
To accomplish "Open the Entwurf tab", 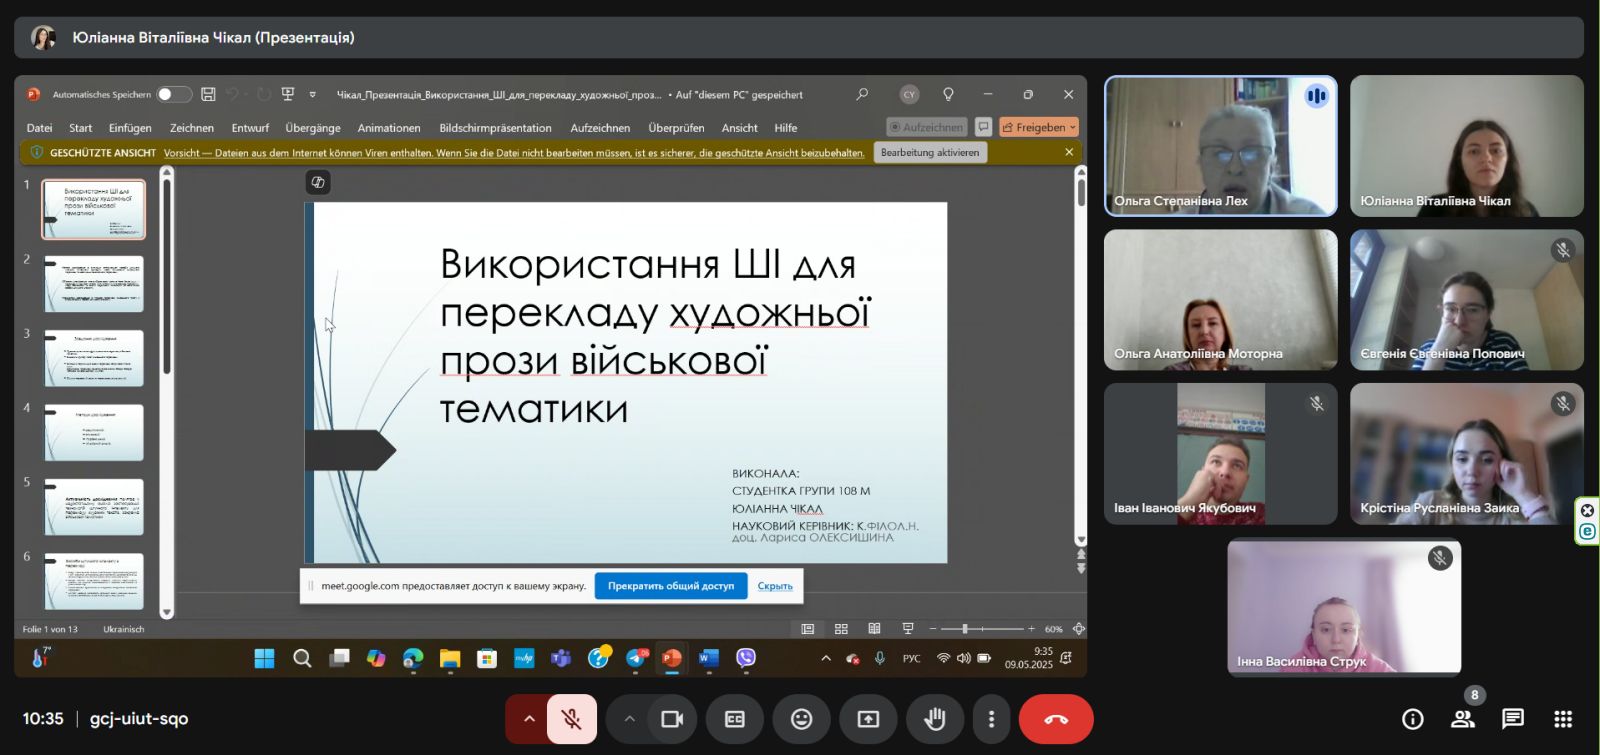I will click(250, 128).
